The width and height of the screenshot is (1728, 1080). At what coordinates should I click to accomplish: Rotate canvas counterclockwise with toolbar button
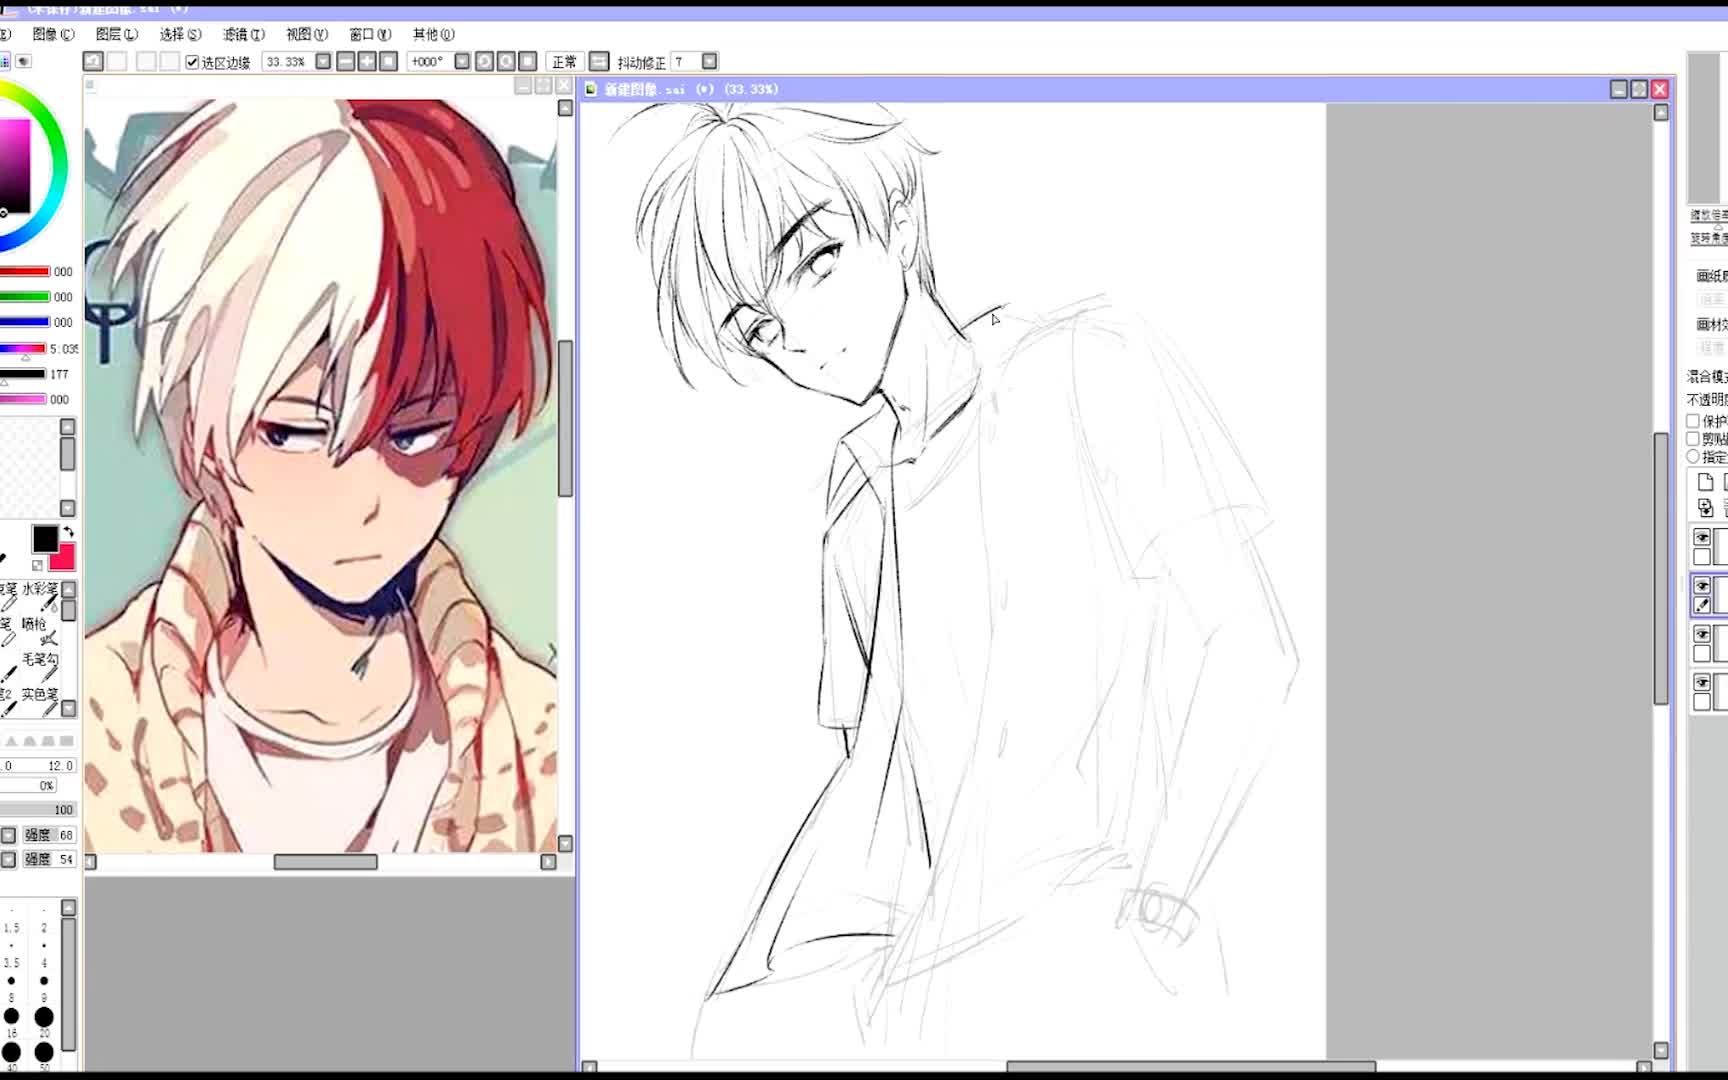pyautogui.click(x=484, y=61)
